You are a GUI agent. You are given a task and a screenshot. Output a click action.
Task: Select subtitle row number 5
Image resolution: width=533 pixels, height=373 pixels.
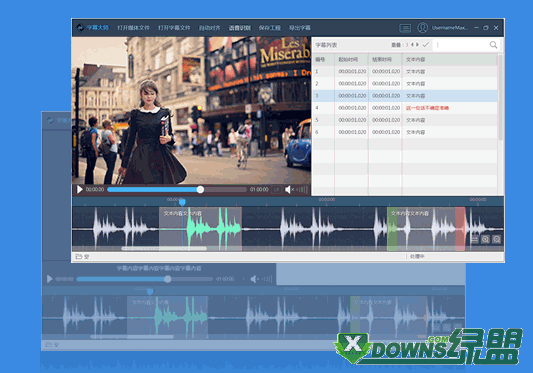(x=405, y=120)
